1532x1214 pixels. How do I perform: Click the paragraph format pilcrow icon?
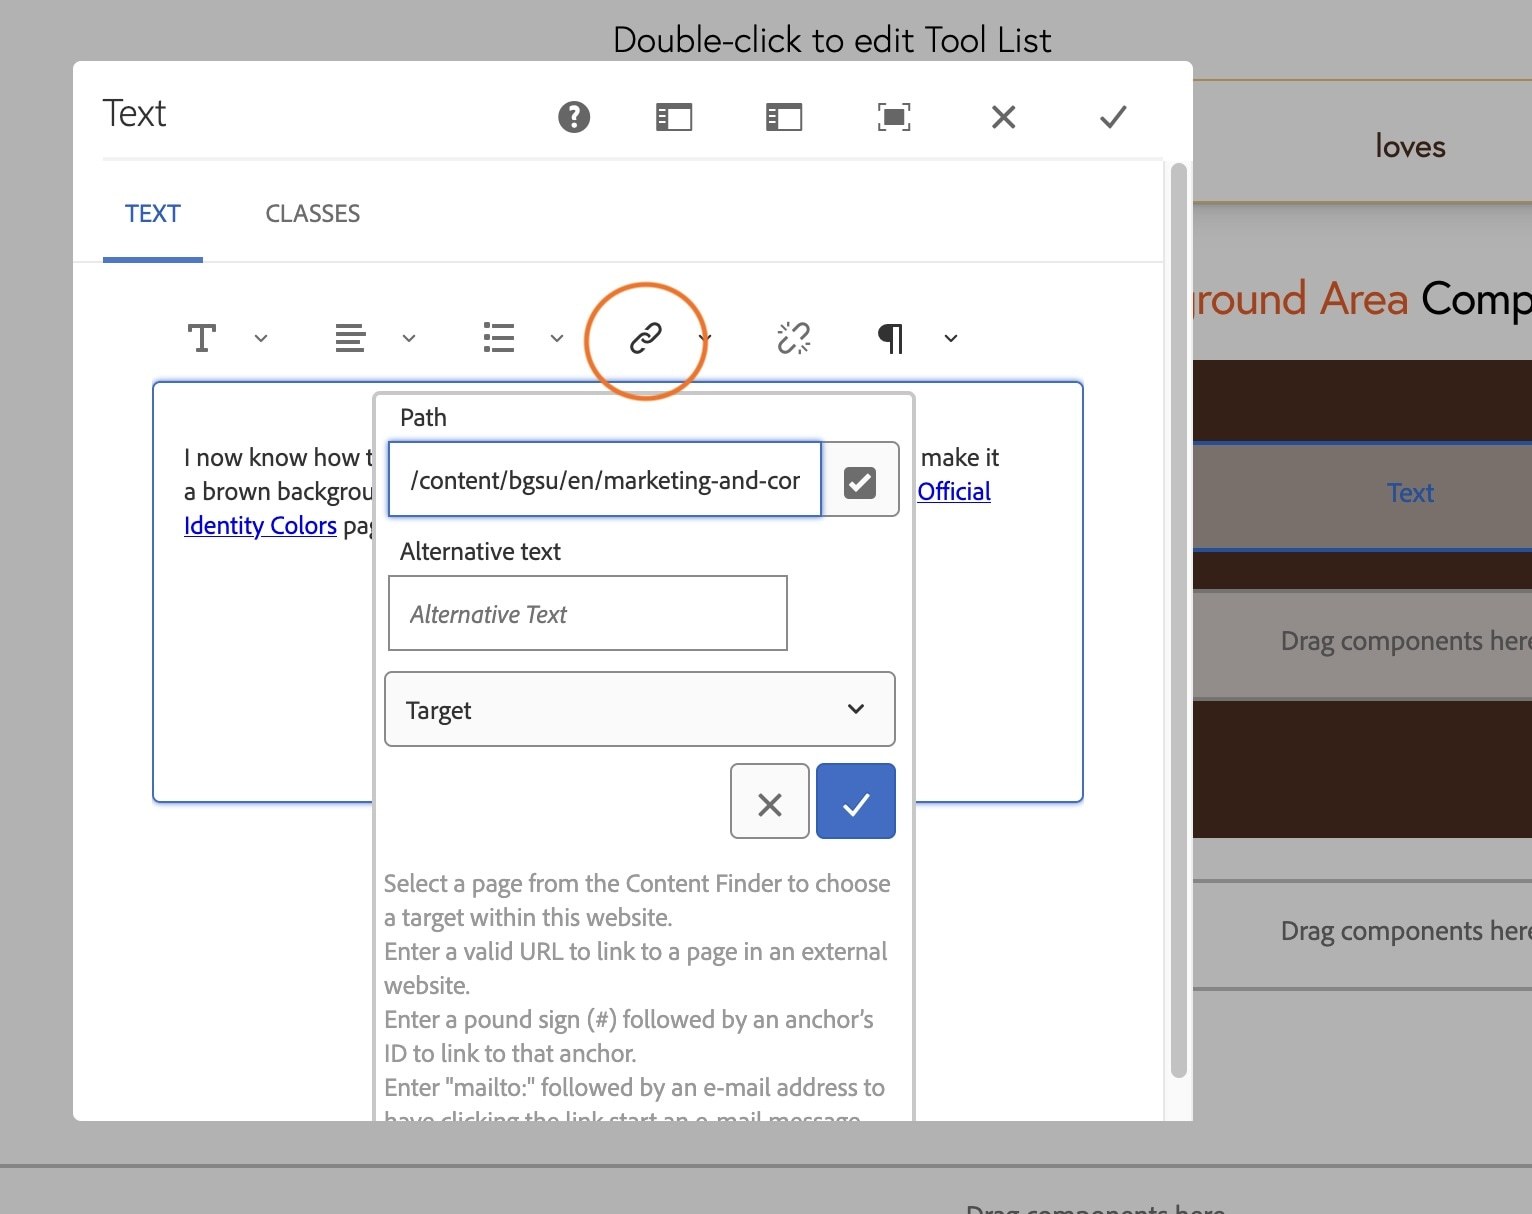891,338
